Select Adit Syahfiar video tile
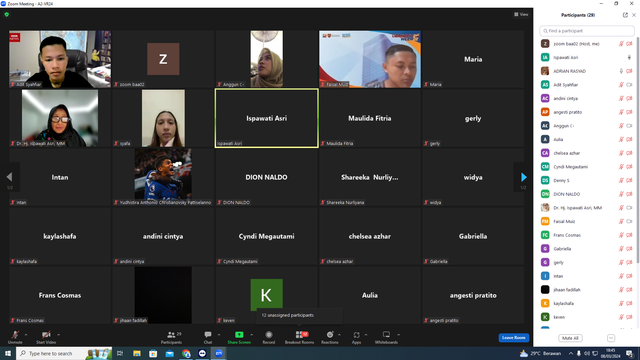This screenshot has height=360, width=640. [x=60, y=59]
